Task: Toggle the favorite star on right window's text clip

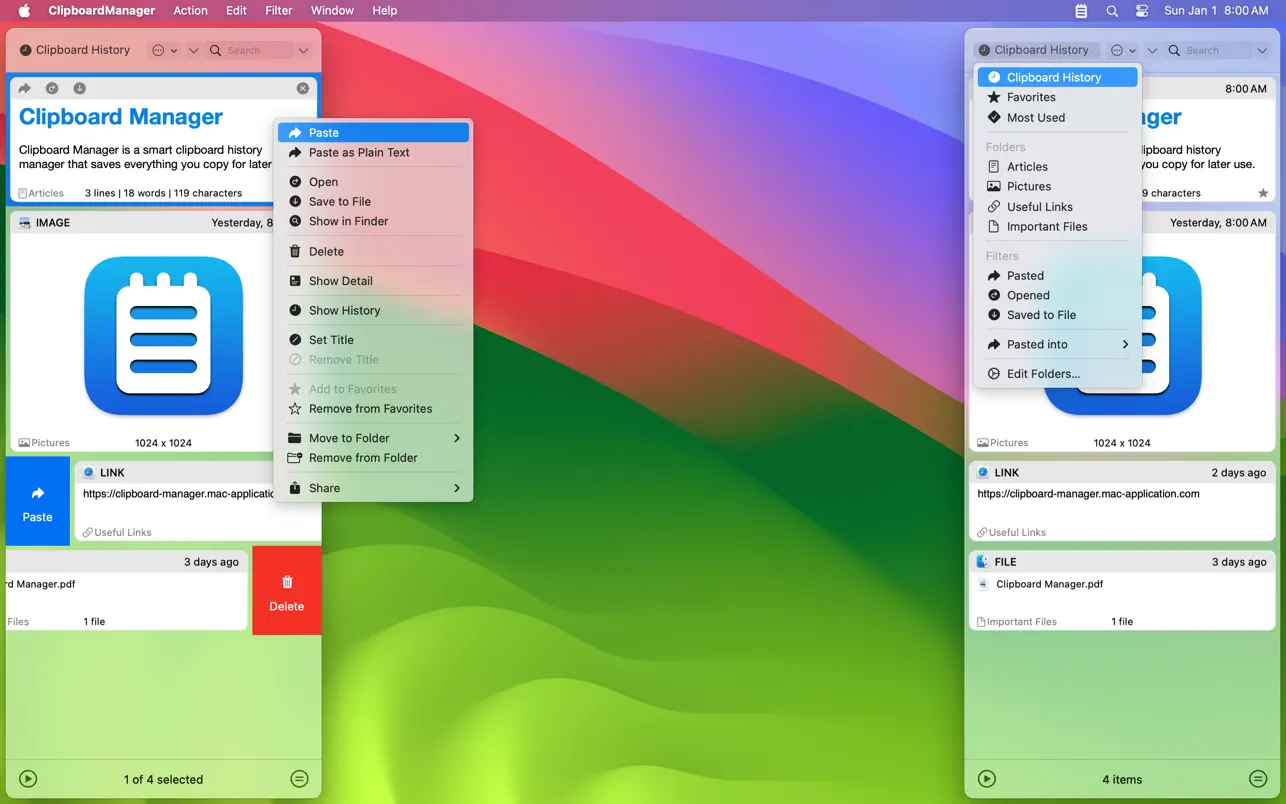Action: click(x=1263, y=193)
